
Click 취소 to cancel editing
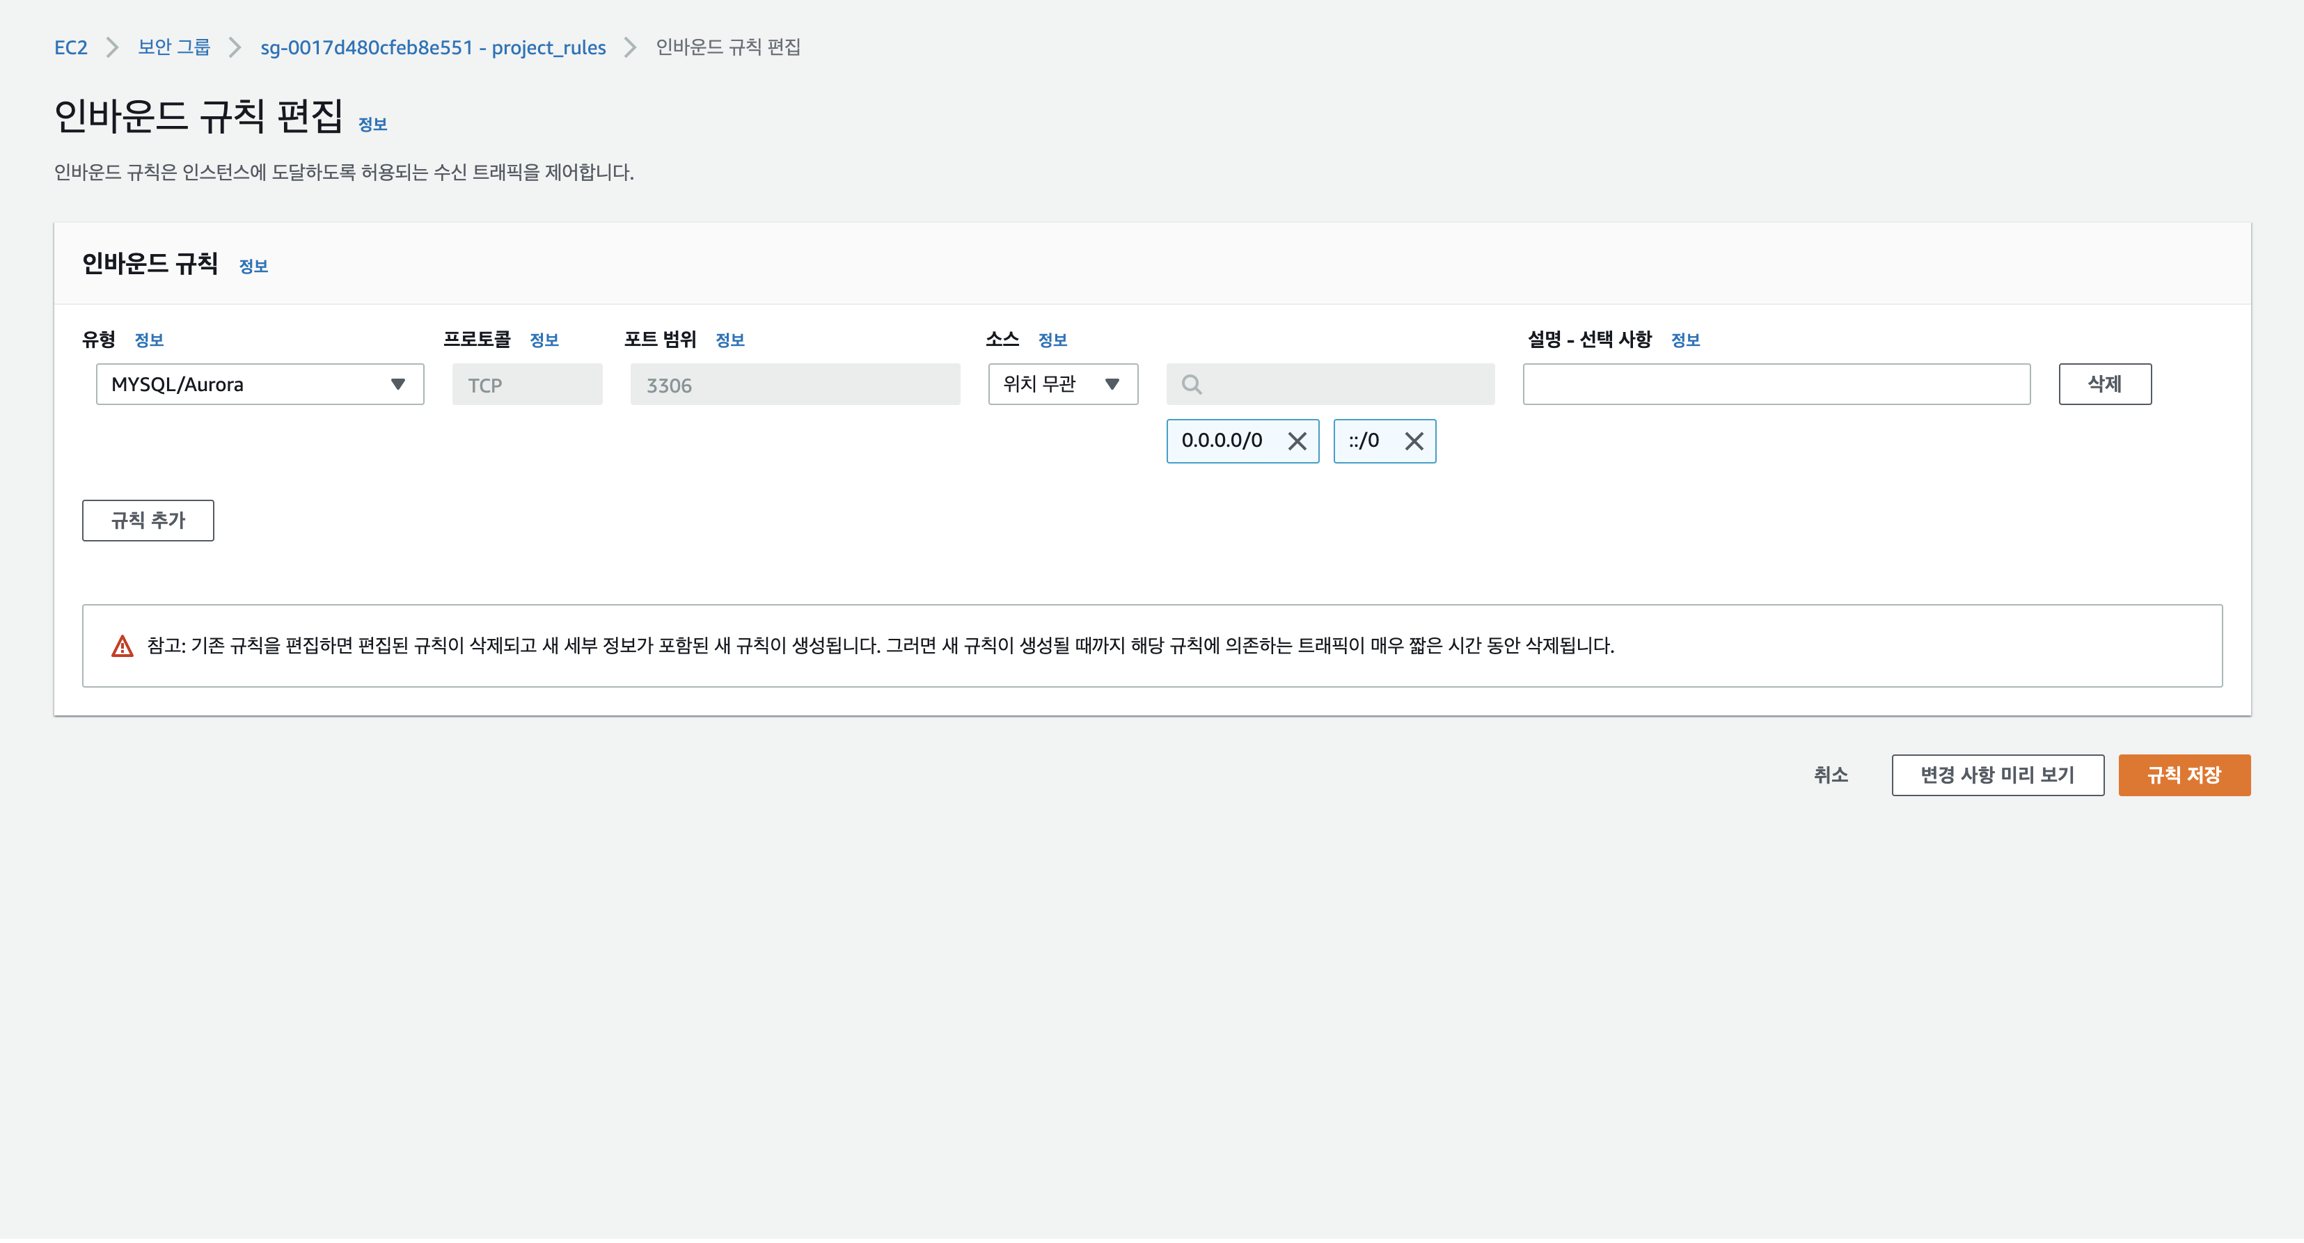pyautogui.click(x=1830, y=775)
